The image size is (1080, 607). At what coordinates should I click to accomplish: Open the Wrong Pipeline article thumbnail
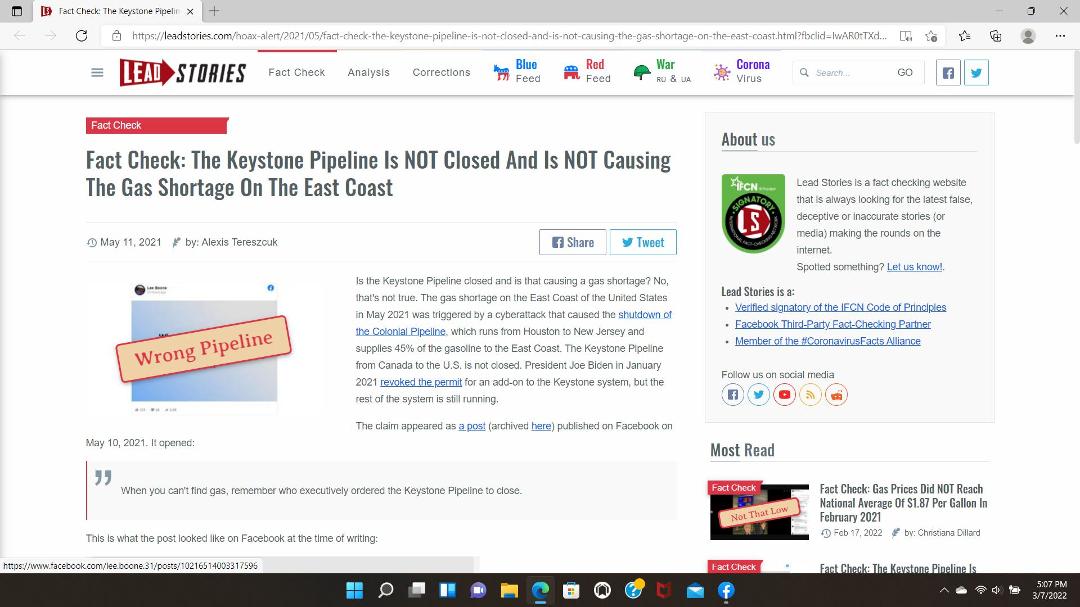[205, 347]
